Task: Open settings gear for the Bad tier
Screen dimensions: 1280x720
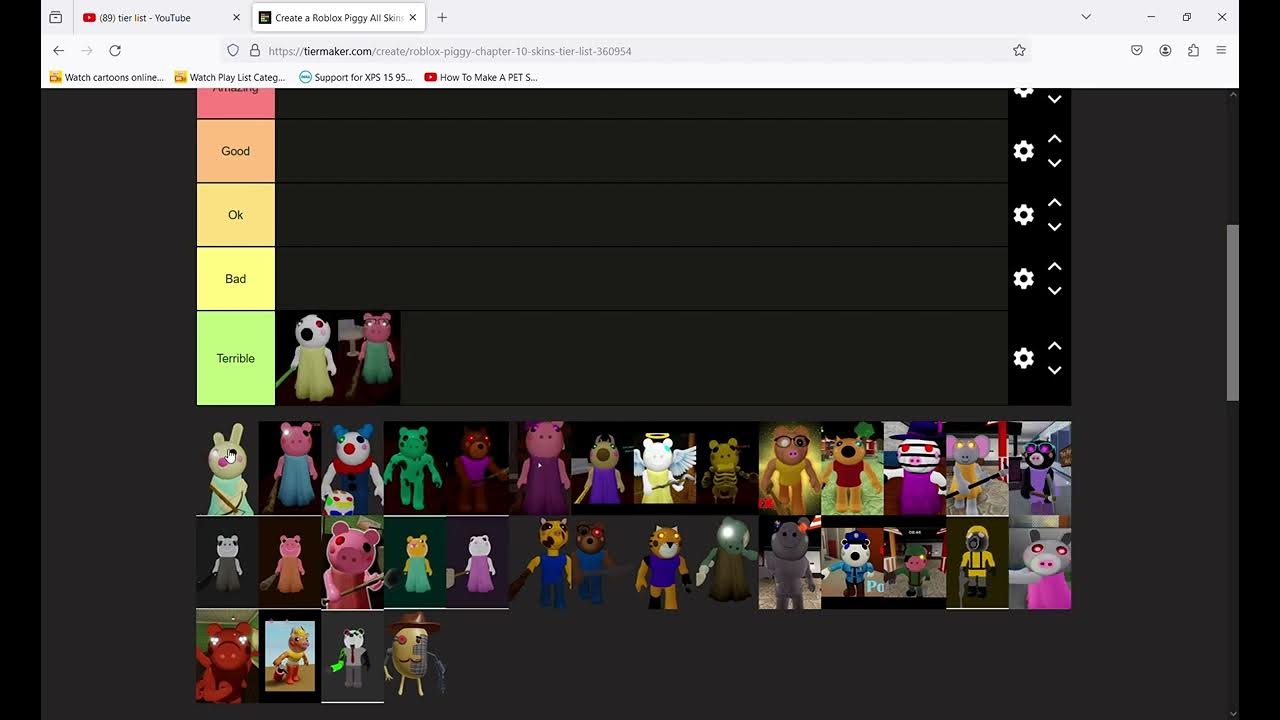Action: tap(1023, 279)
